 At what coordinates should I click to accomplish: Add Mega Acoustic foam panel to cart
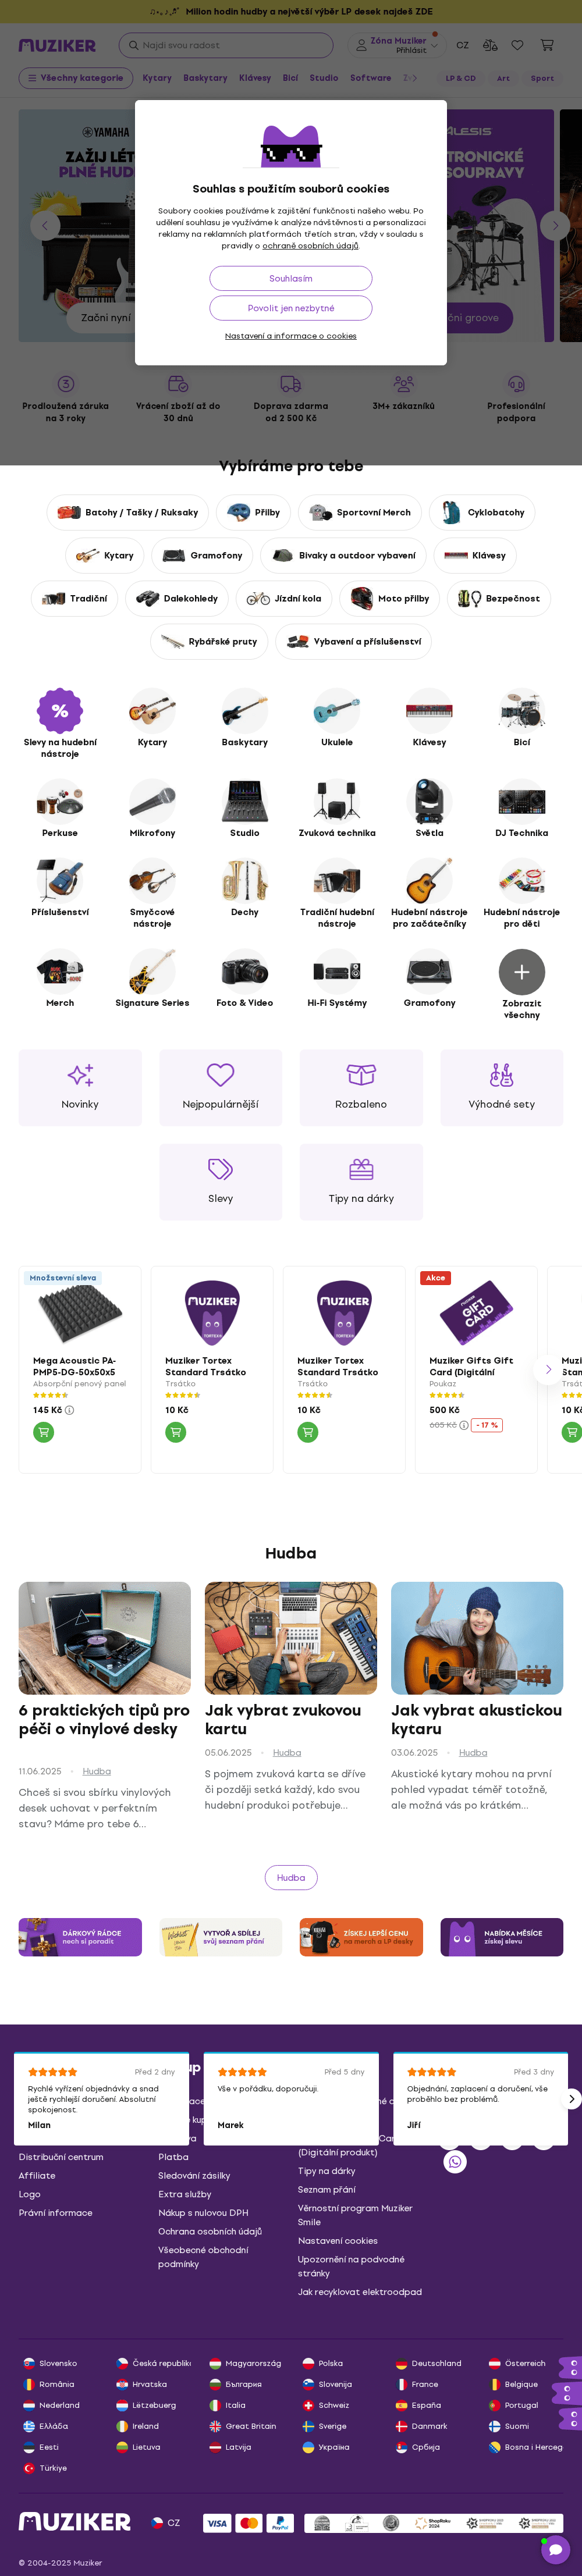tap(43, 1432)
